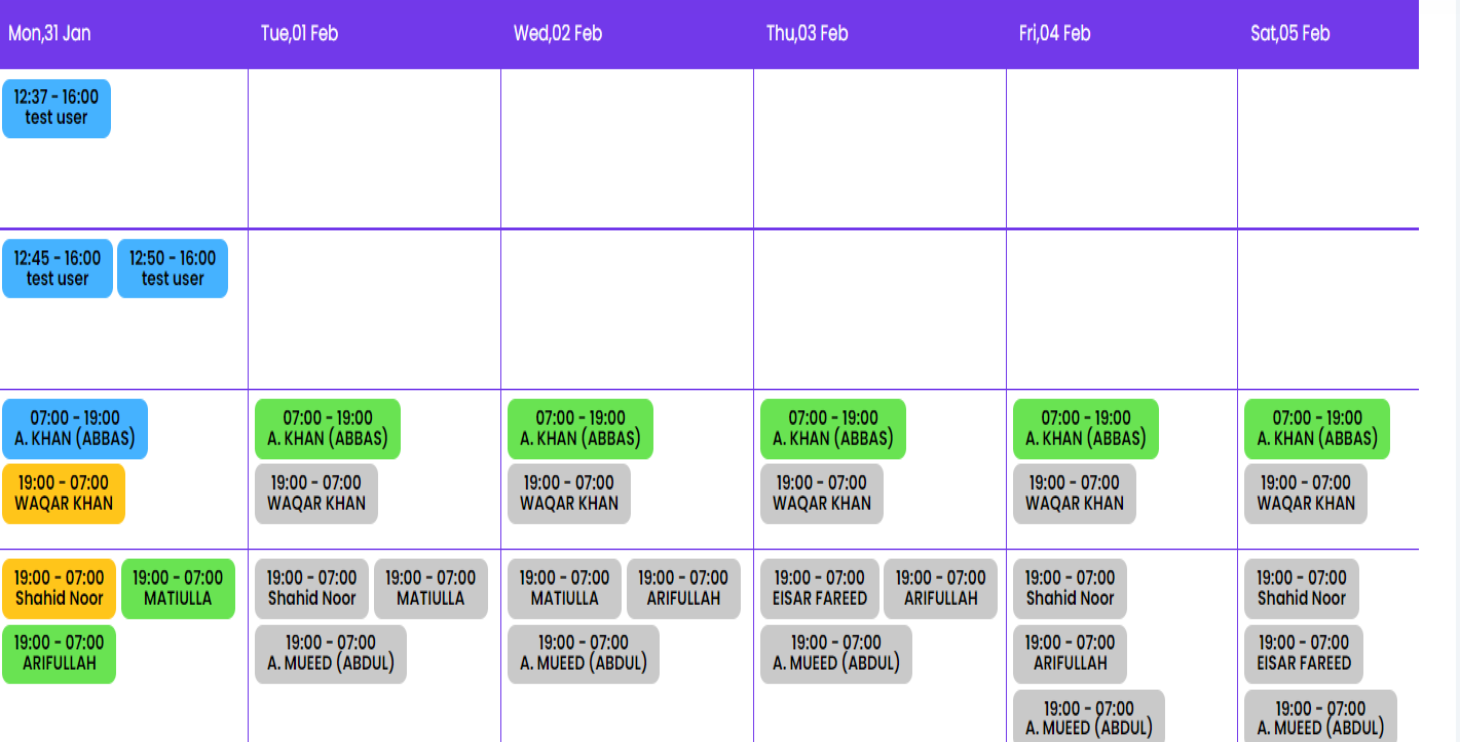Open Saturday's A. MUEED (ABDUL) shift
This screenshot has height=742, width=1460.
[x=1321, y=717]
